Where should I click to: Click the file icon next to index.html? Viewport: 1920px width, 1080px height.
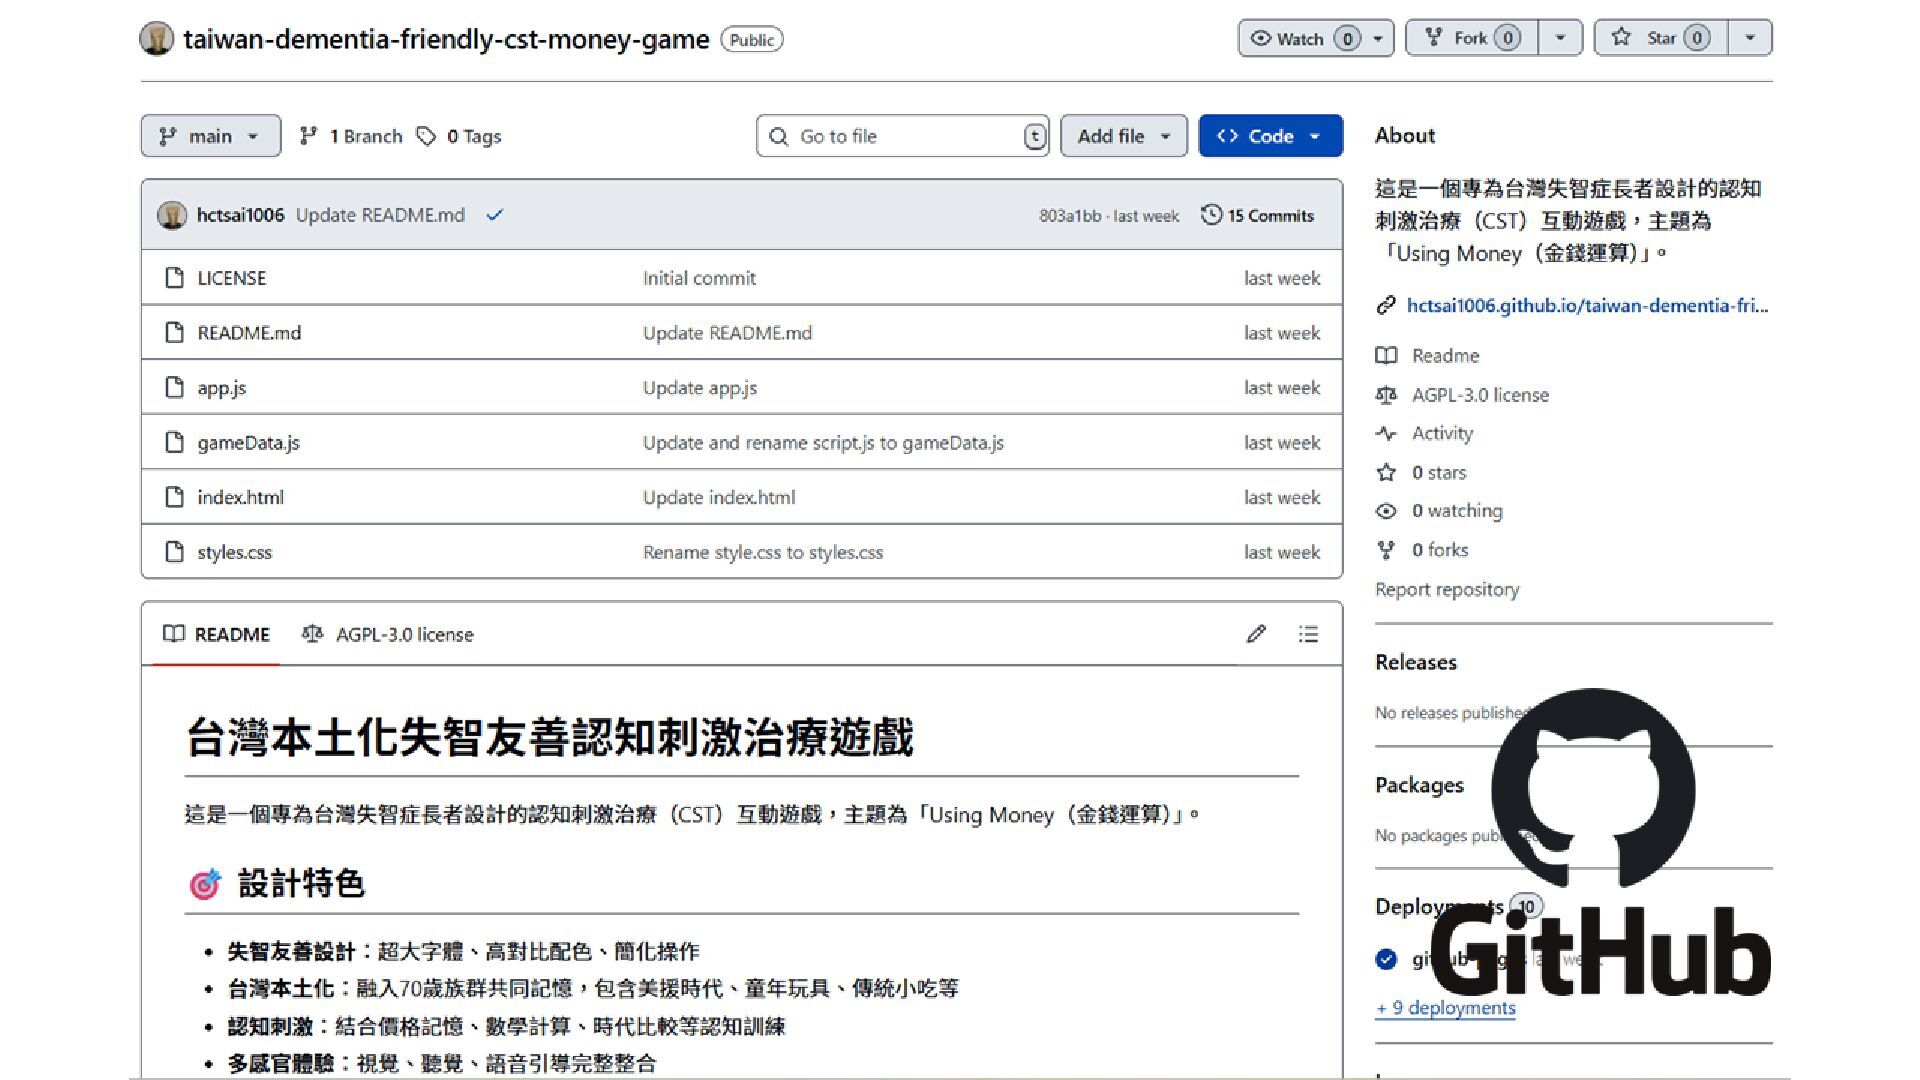coord(174,497)
